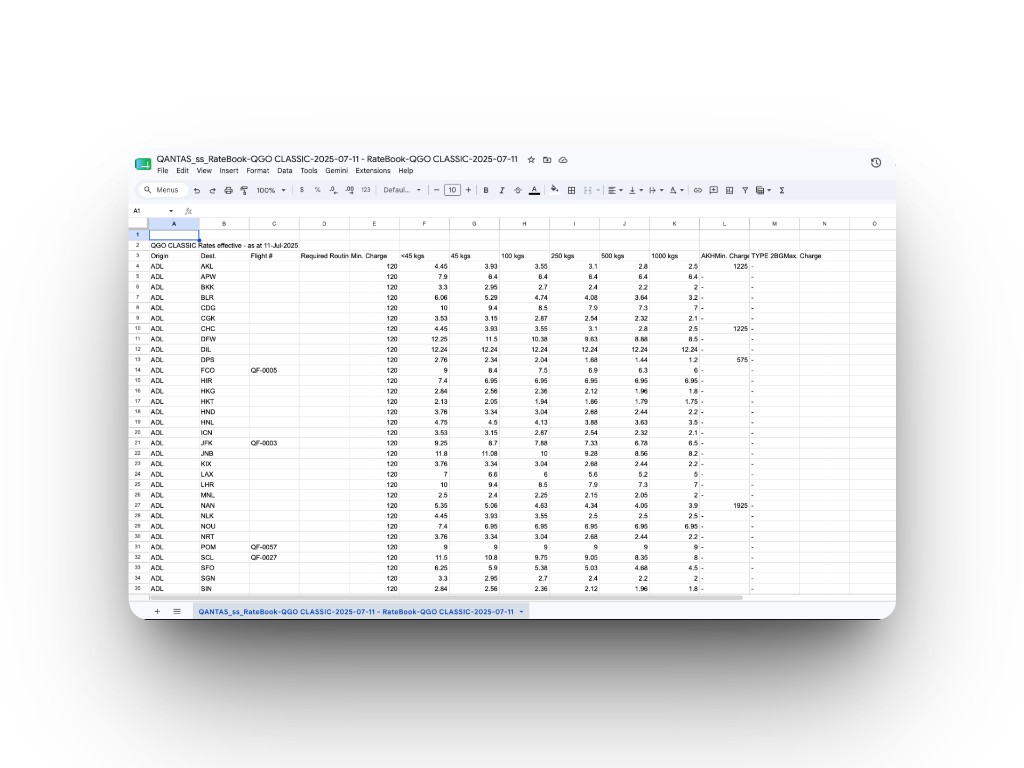Toggle strikethrough formatting
This screenshot has height=768, width=1024.
(517, 190)
